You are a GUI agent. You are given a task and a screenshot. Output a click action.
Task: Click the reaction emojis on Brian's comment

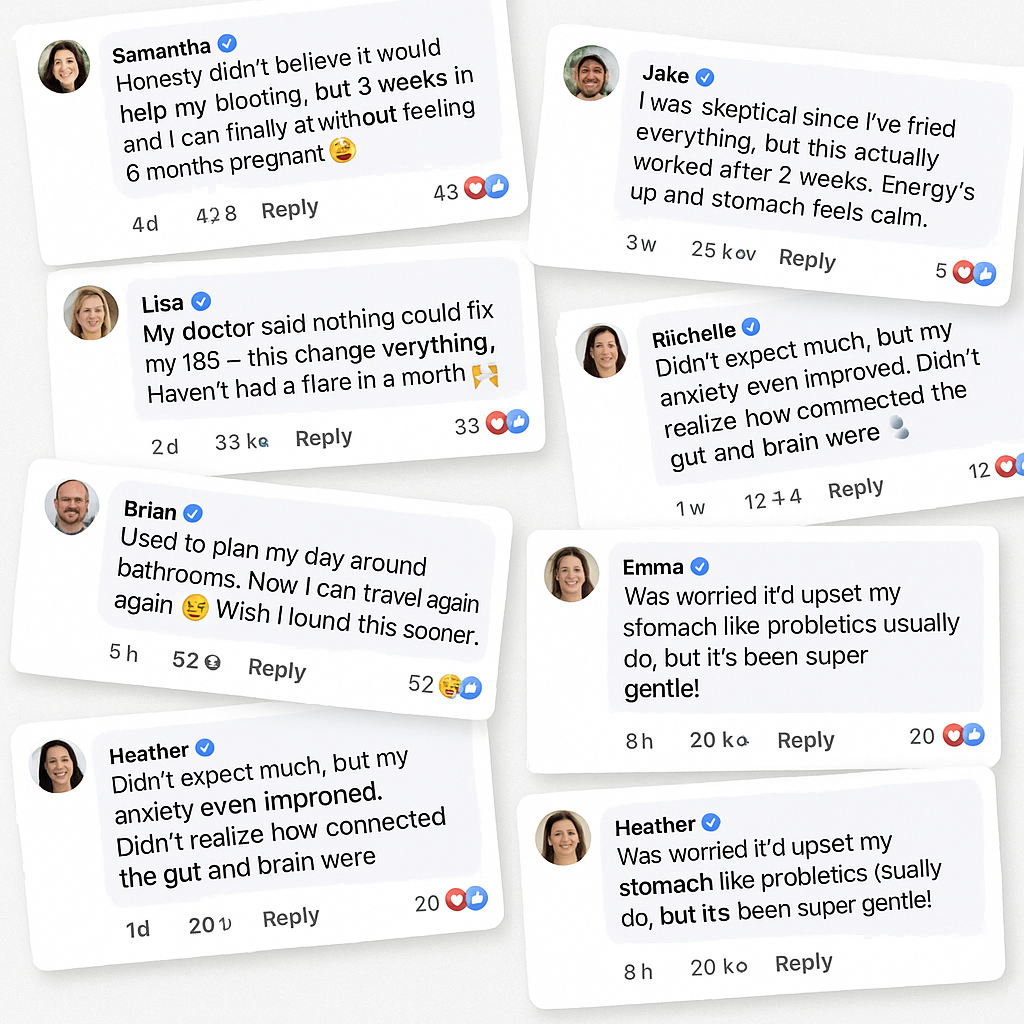[459, 686]
